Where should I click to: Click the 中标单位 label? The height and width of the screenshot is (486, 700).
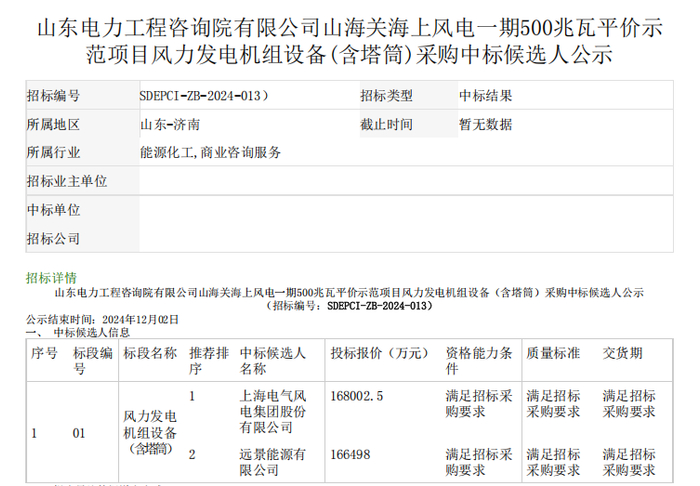[x=53, y=210]
